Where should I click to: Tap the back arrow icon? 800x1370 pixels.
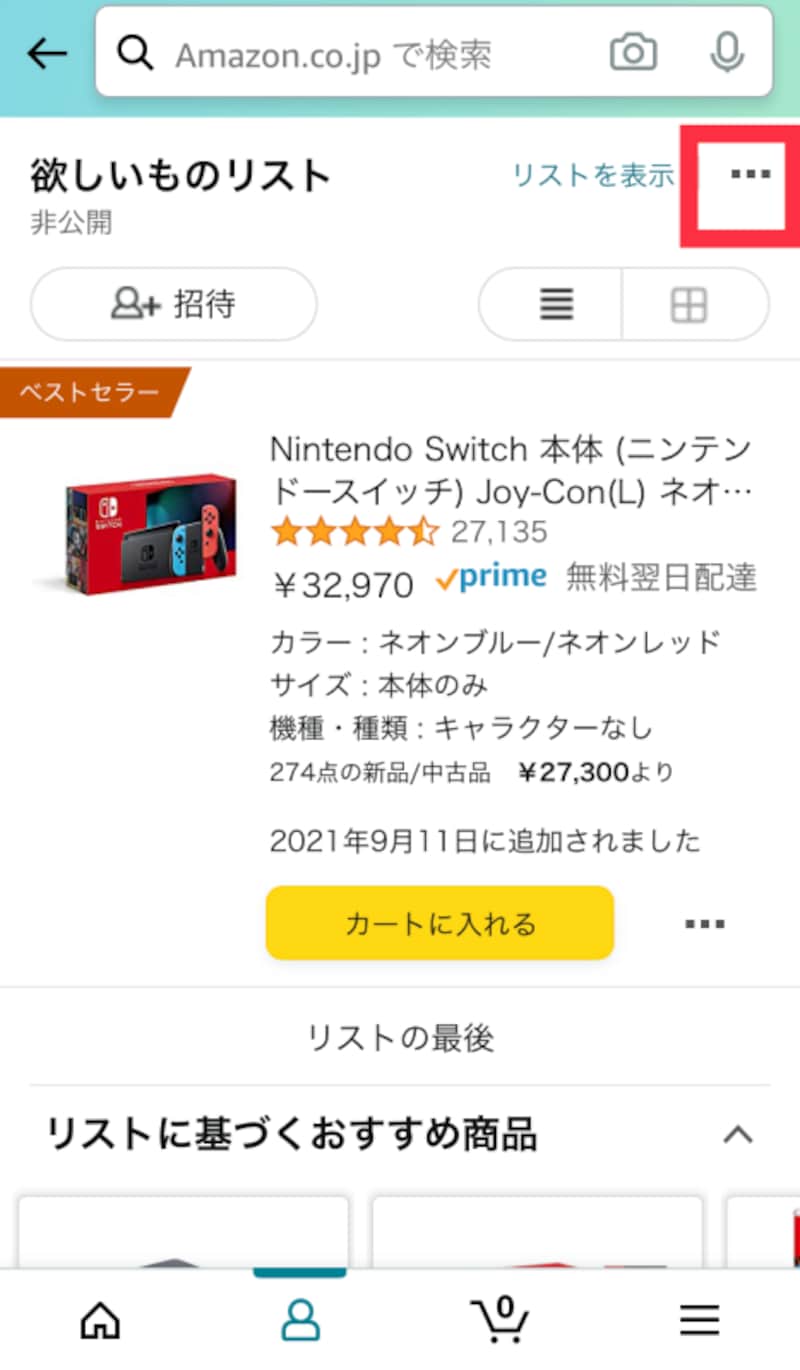tap(47, 54)
